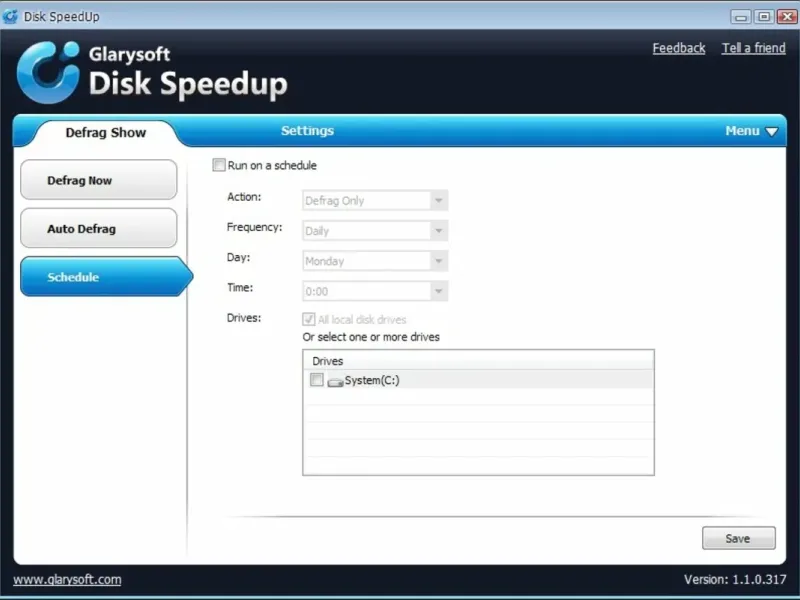Click the Save button
Screen dimensions: 800x600
pos(738,538)
